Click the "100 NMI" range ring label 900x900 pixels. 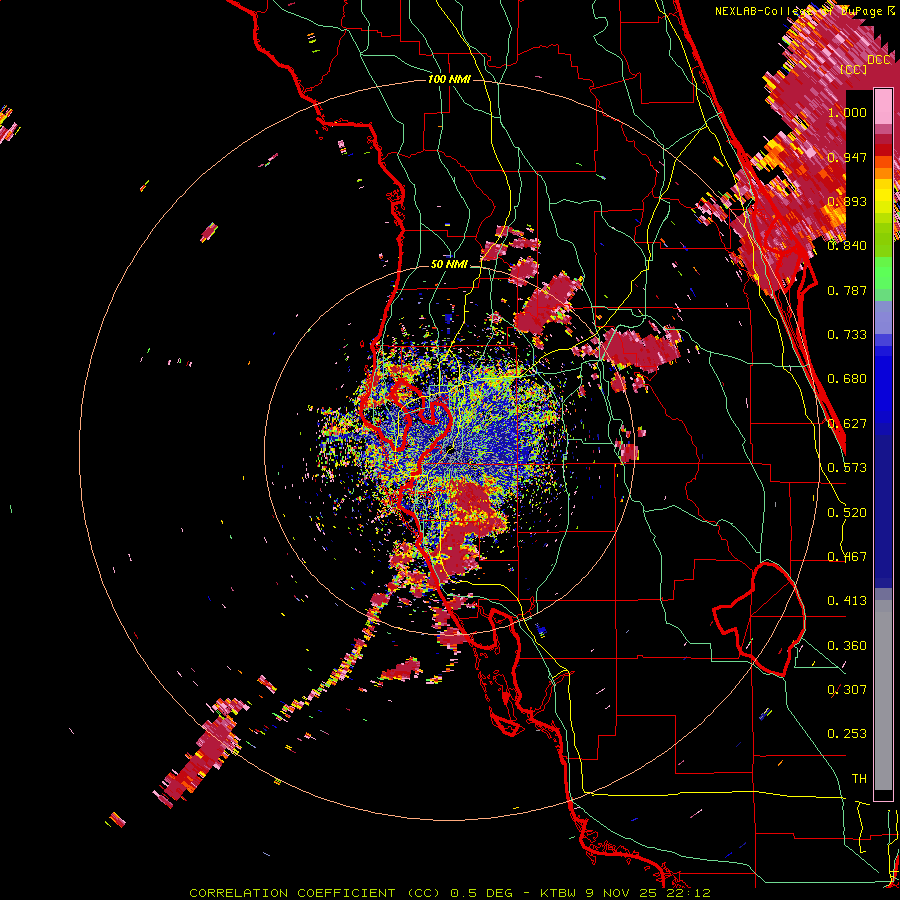coord(449,79)
